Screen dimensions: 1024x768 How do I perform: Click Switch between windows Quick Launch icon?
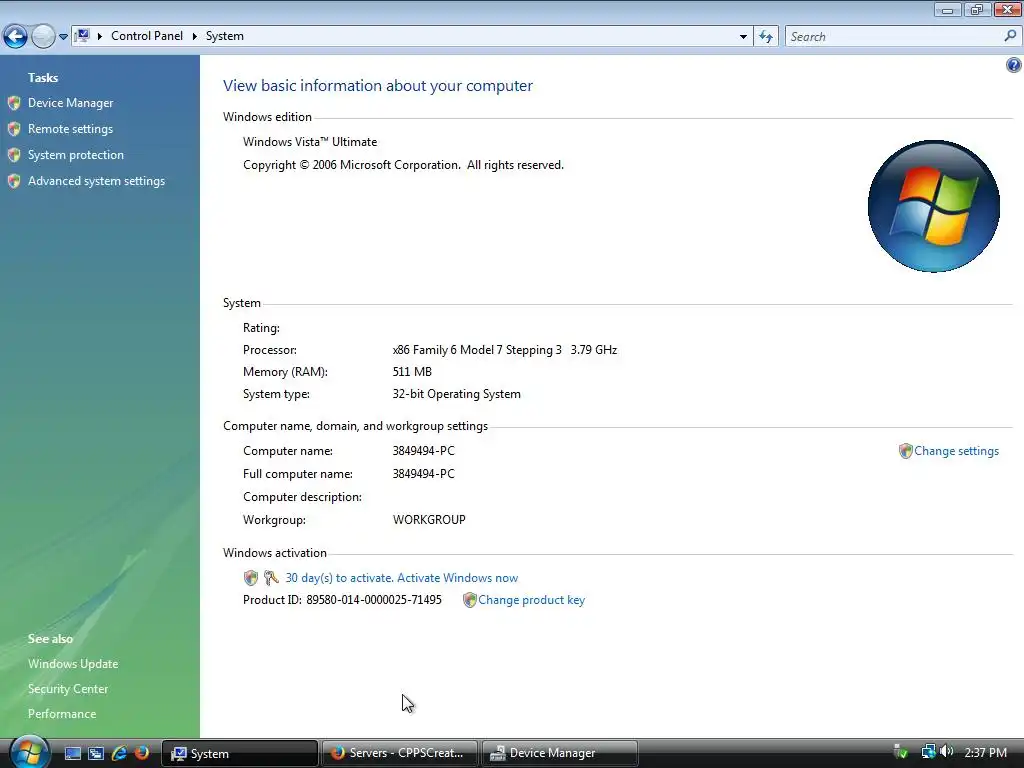click(x=96, y=753)
